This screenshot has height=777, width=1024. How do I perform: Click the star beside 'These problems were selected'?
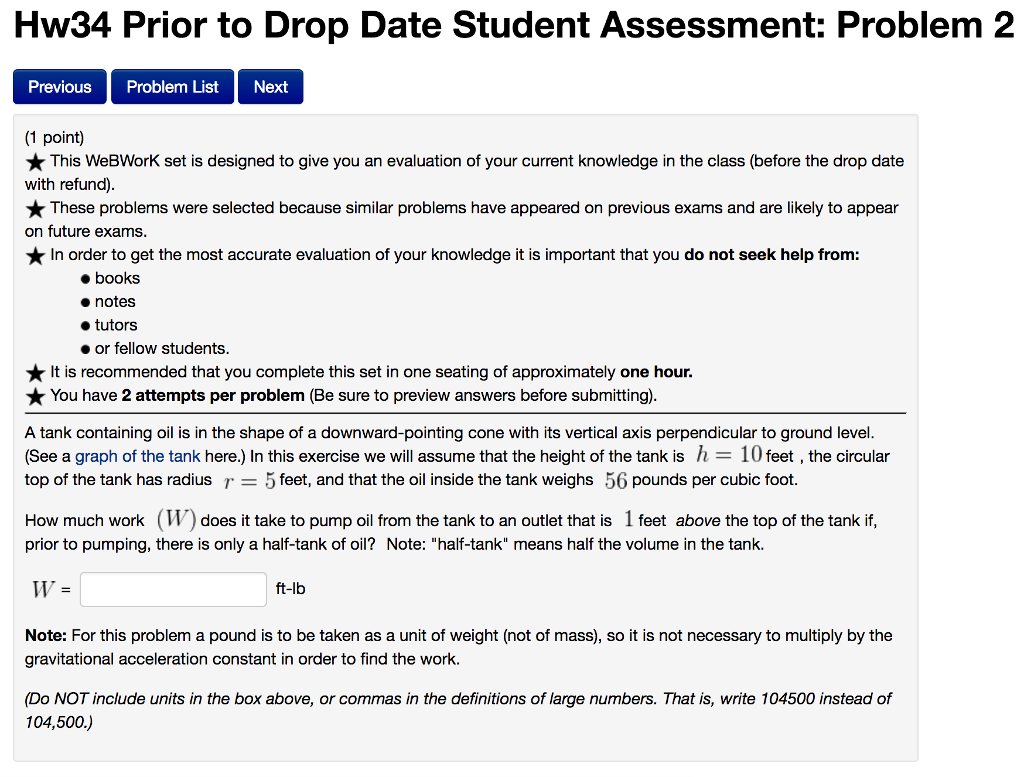pos(35,209)
